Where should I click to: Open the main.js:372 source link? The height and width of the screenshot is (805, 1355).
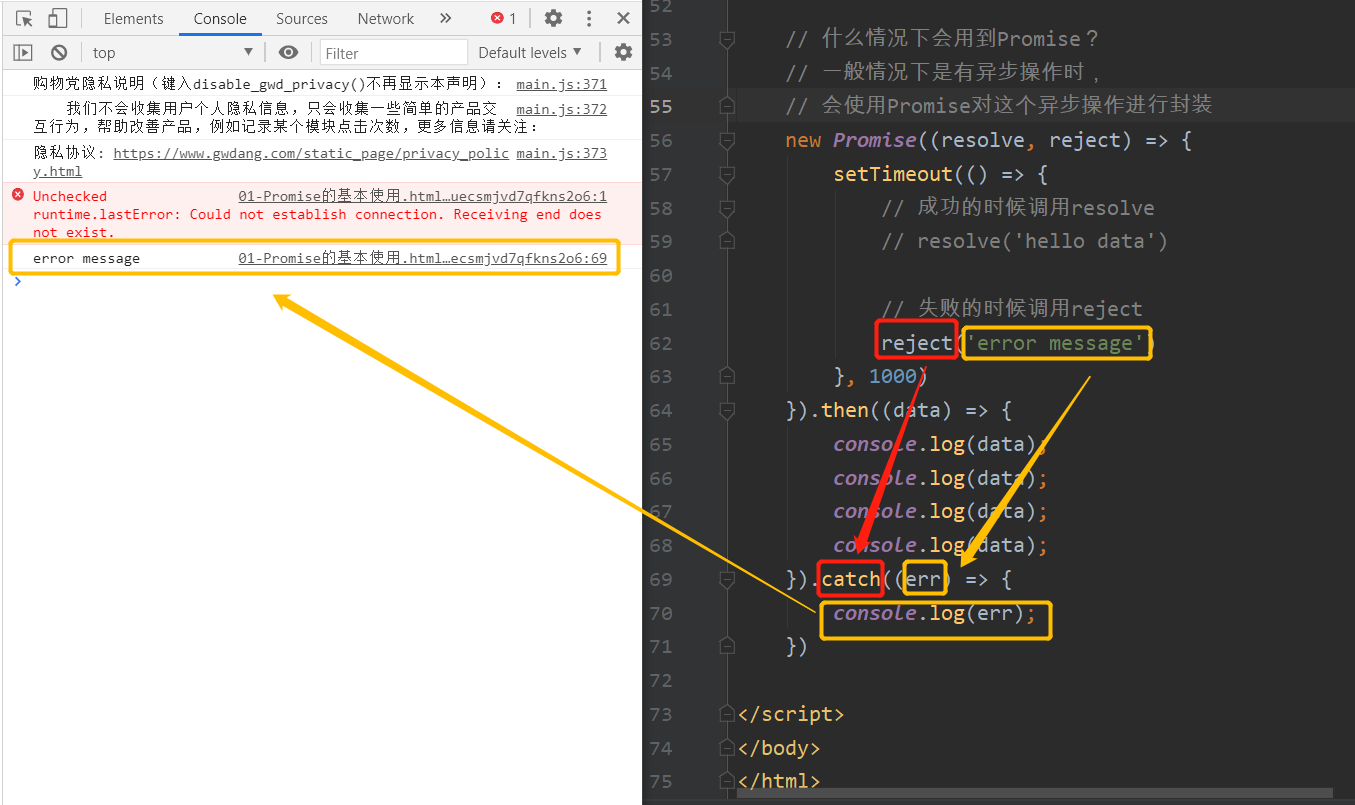561,109
